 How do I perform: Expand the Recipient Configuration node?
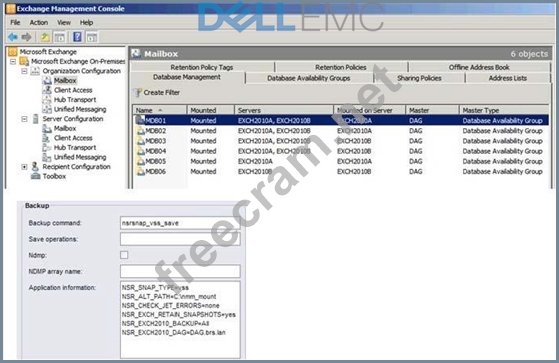[x=24, y=167]
